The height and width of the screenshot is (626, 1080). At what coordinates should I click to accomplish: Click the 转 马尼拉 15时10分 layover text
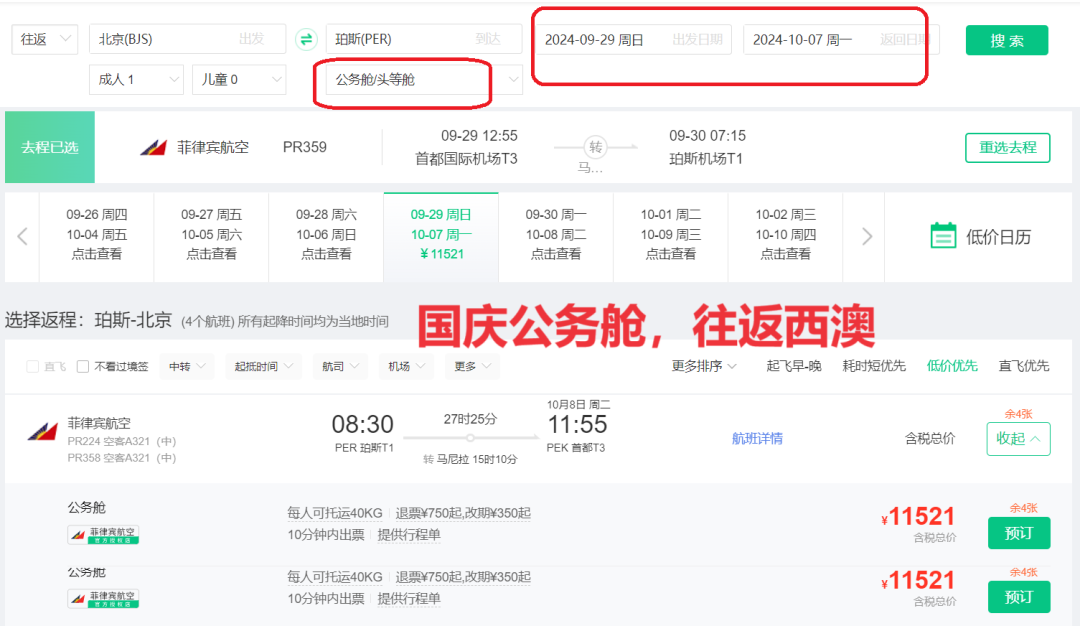[x=470, y=459]
